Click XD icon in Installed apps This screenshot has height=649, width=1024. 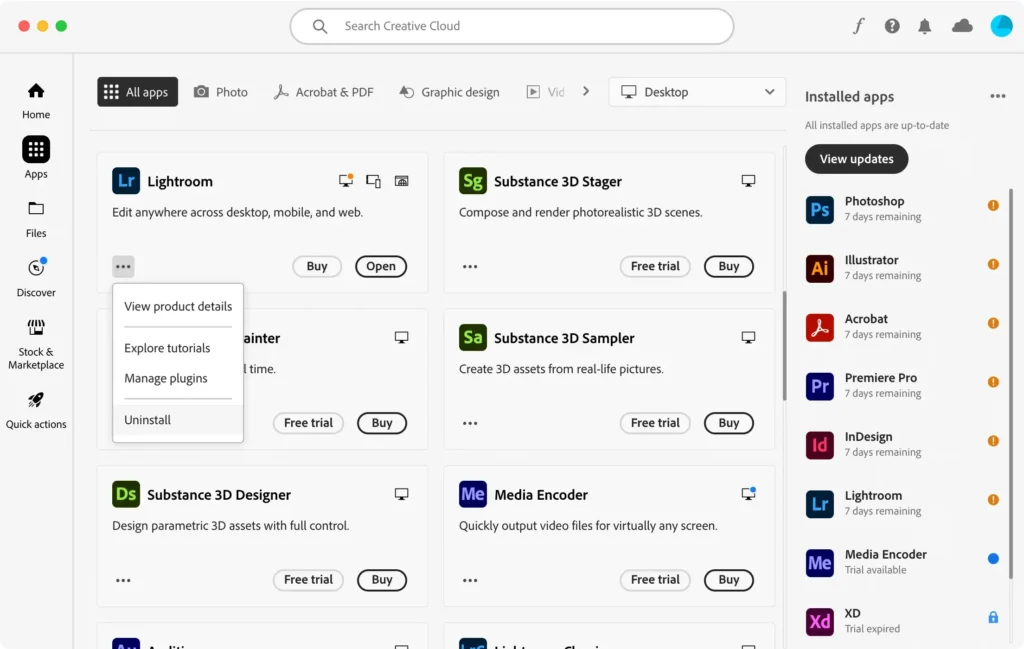point(820,621)
